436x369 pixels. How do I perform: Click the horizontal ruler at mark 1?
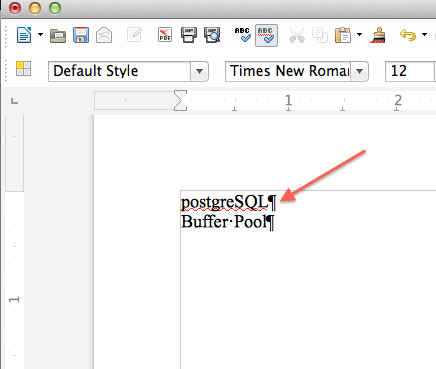[288, 100]
